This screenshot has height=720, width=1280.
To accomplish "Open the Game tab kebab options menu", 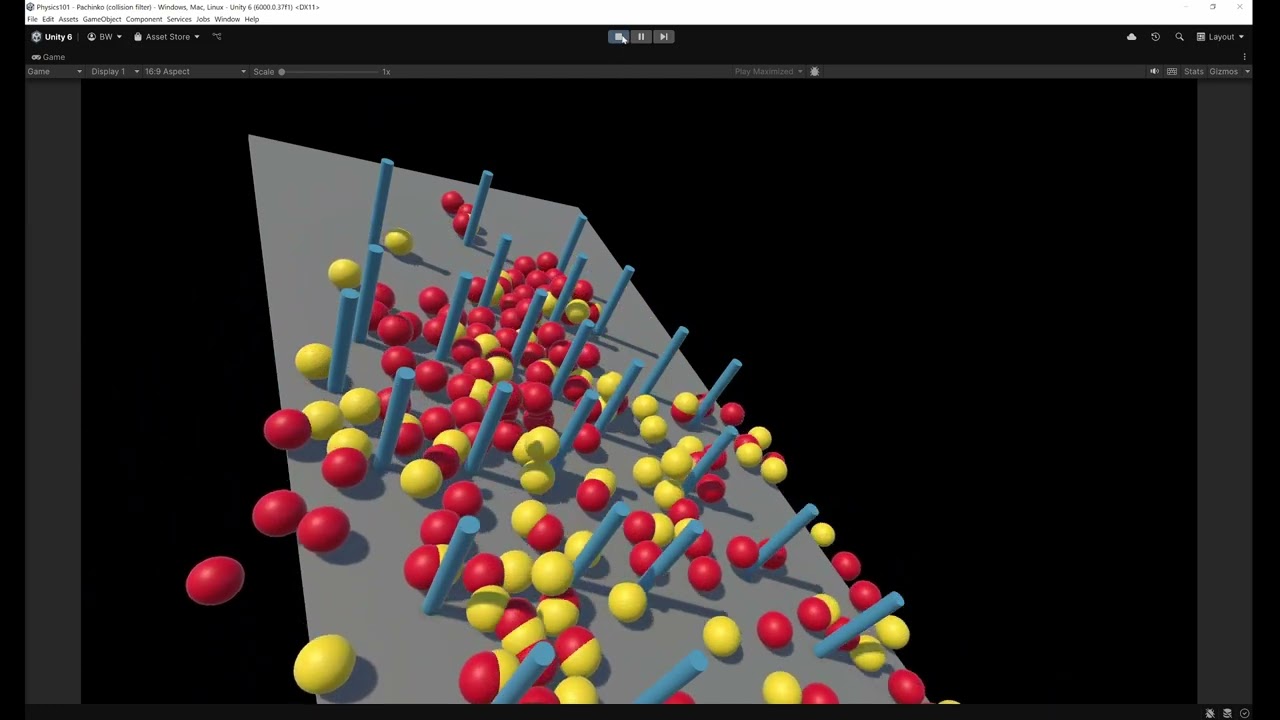I will 1245,57.
